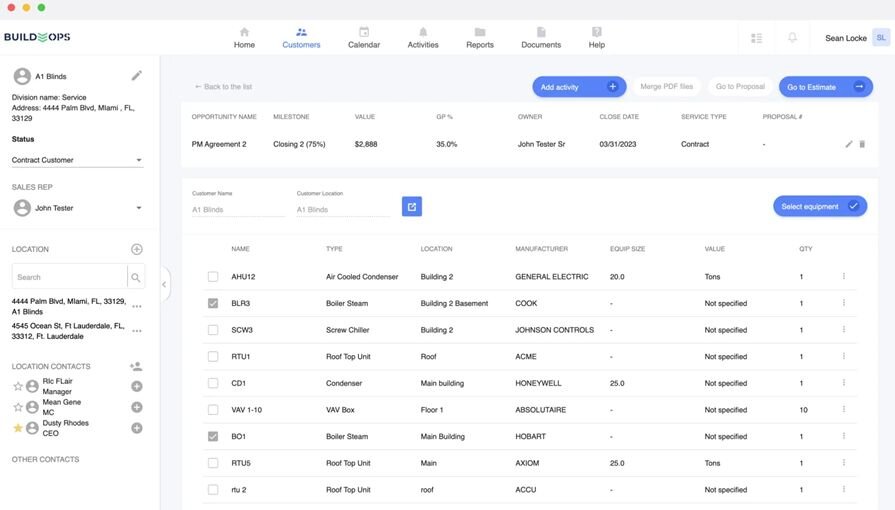Open Sean Locke user avatar menu

click(881, 38)
